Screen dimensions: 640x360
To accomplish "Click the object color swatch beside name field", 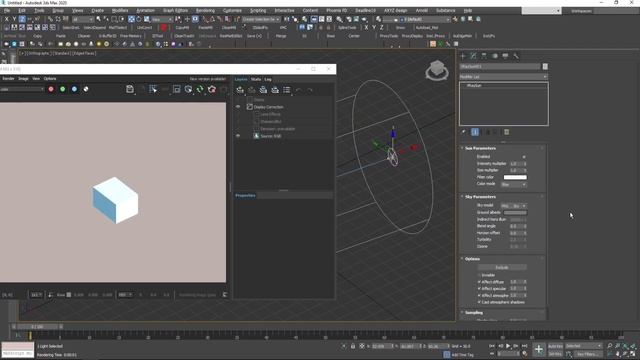I will [x=545, y=67].
